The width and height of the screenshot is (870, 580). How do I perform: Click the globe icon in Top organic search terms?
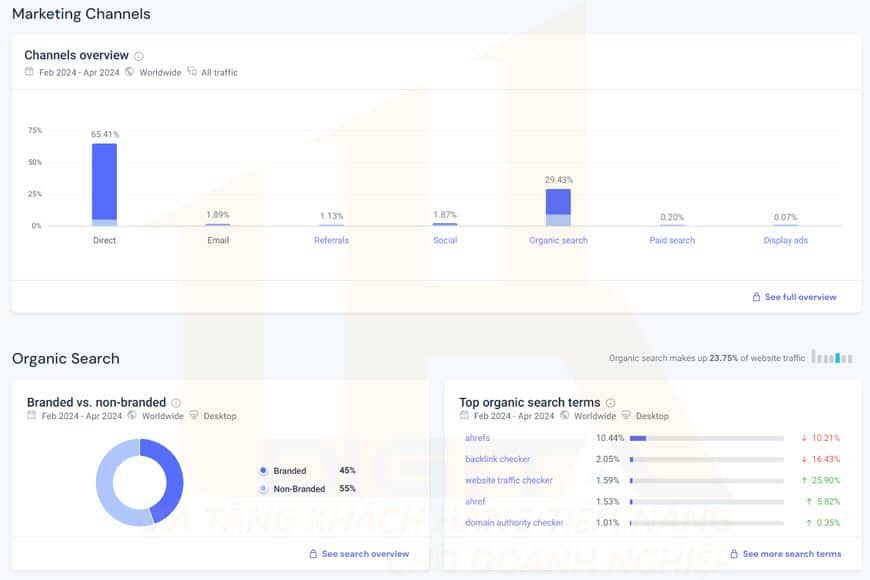coord(564,415)
